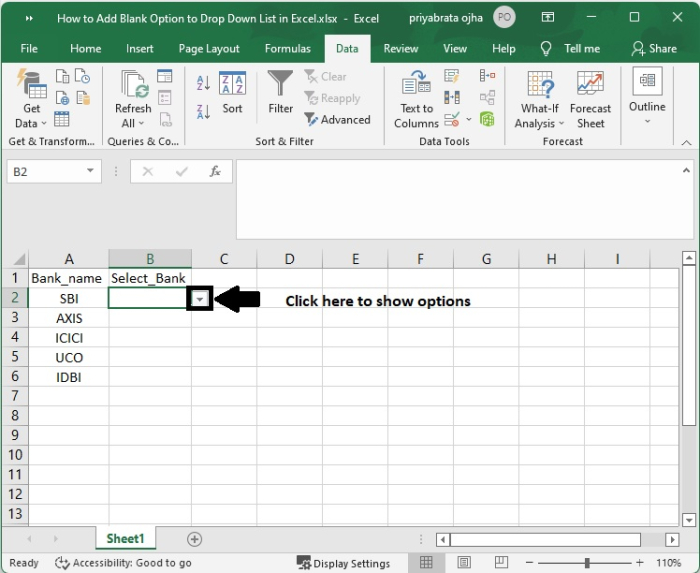Expand the Quick Access Toolbar chevrons
Screen dimensions: 700x573
pos(29,18)
